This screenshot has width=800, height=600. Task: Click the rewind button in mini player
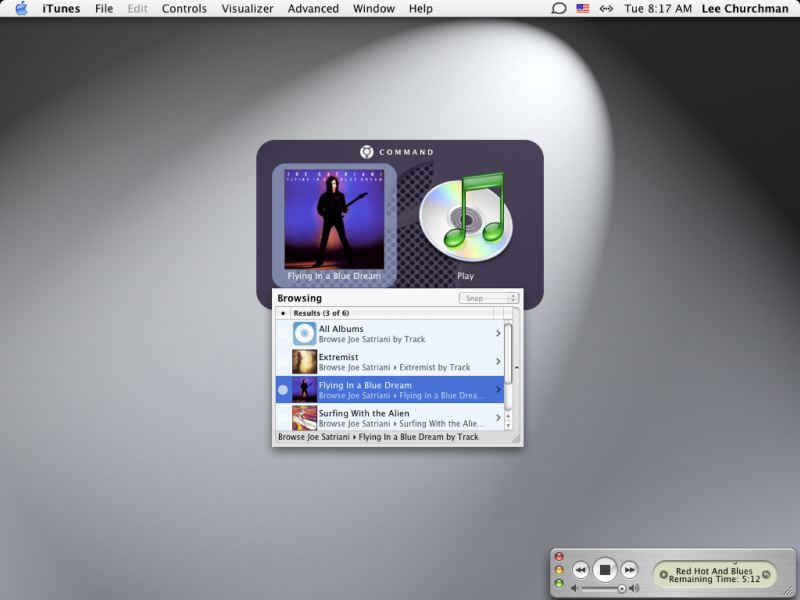pyautogui.click(x=580, y=570)
